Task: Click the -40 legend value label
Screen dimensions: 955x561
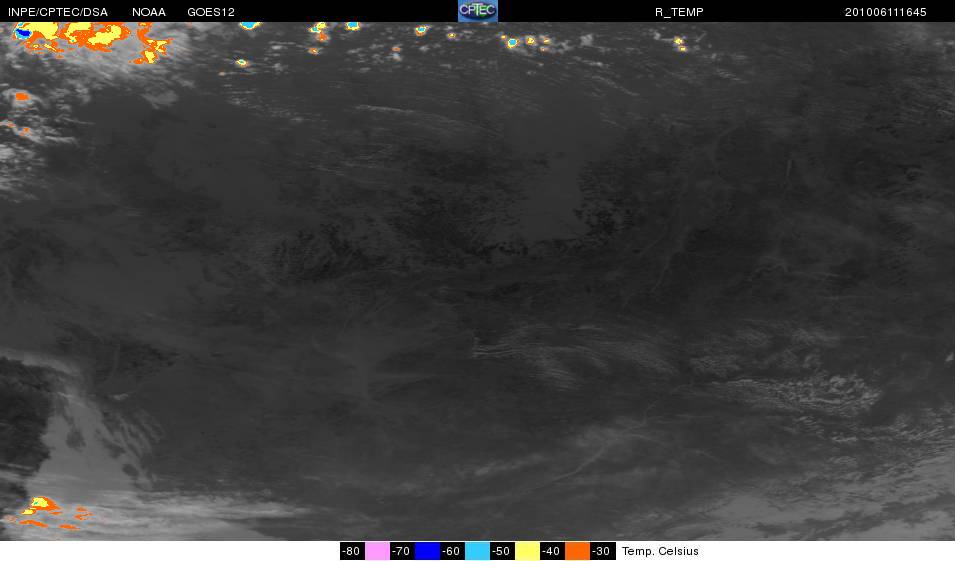Action: (x=551, y=551)
